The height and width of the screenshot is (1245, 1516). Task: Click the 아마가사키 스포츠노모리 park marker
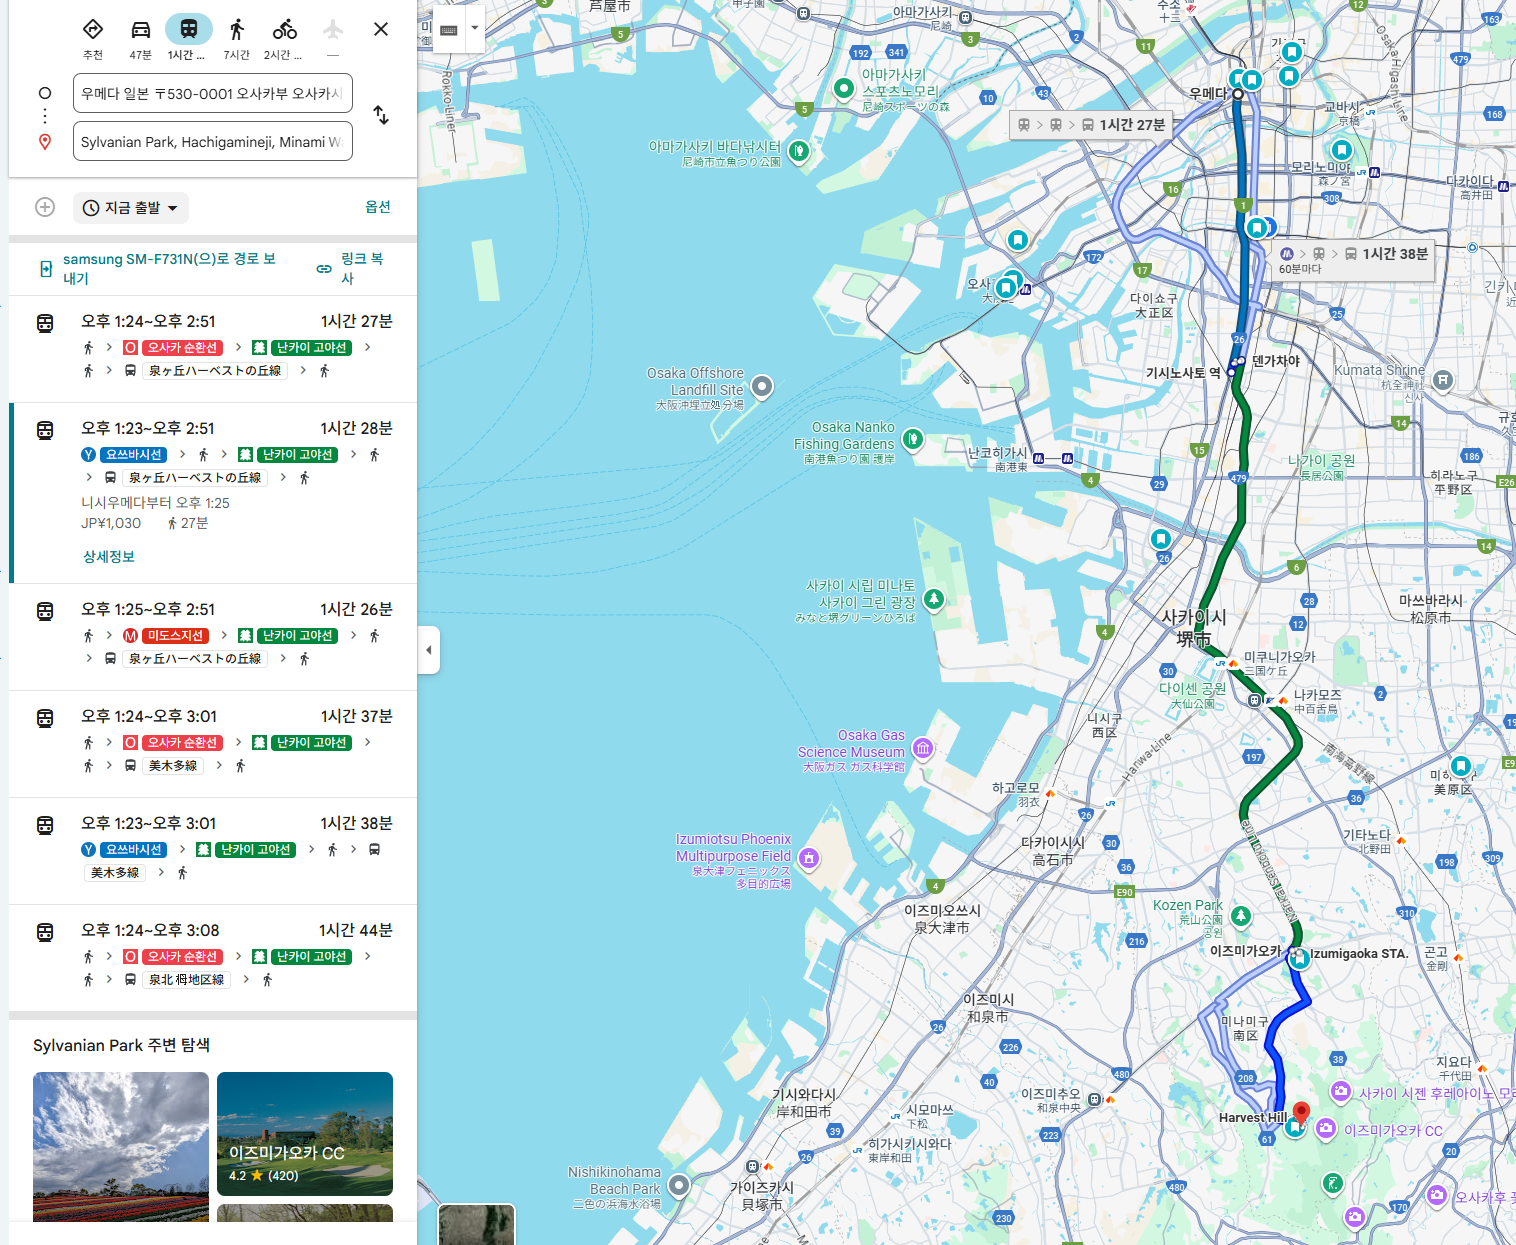coord(844,88)
